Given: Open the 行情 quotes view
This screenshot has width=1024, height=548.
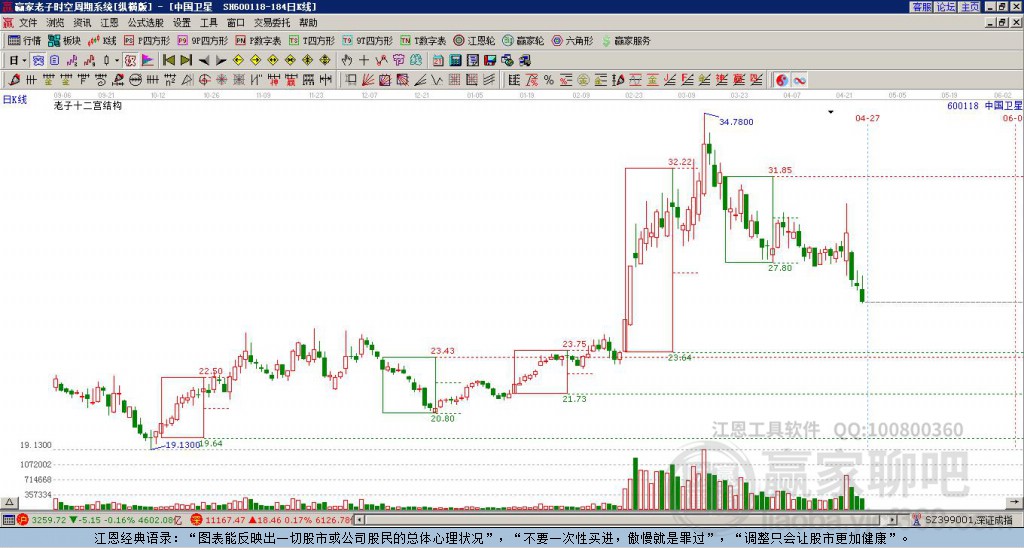Looking at the screenshot, I should (25, 40).
